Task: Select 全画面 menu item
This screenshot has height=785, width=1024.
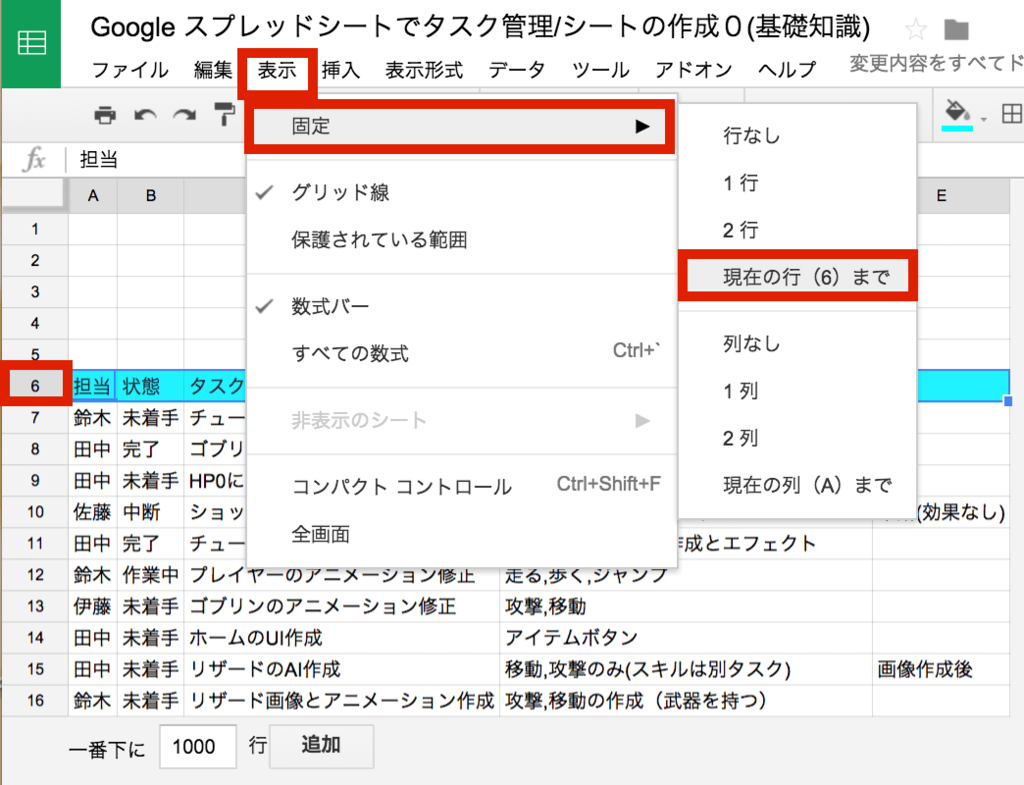Action: tap(461, 534)
